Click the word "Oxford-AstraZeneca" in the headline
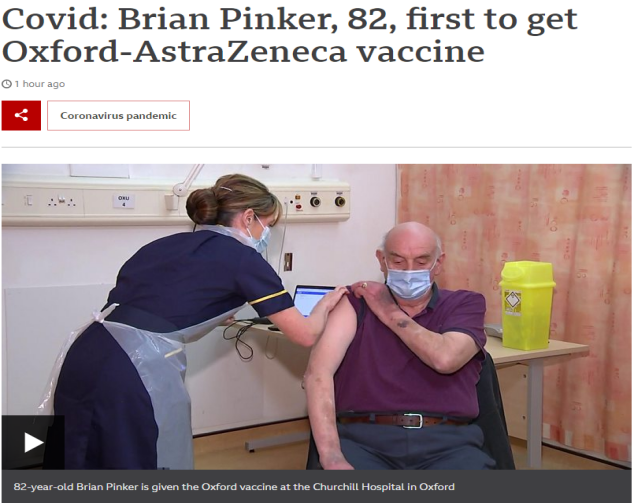Screen dimensions: 634x503 point(174,52)
